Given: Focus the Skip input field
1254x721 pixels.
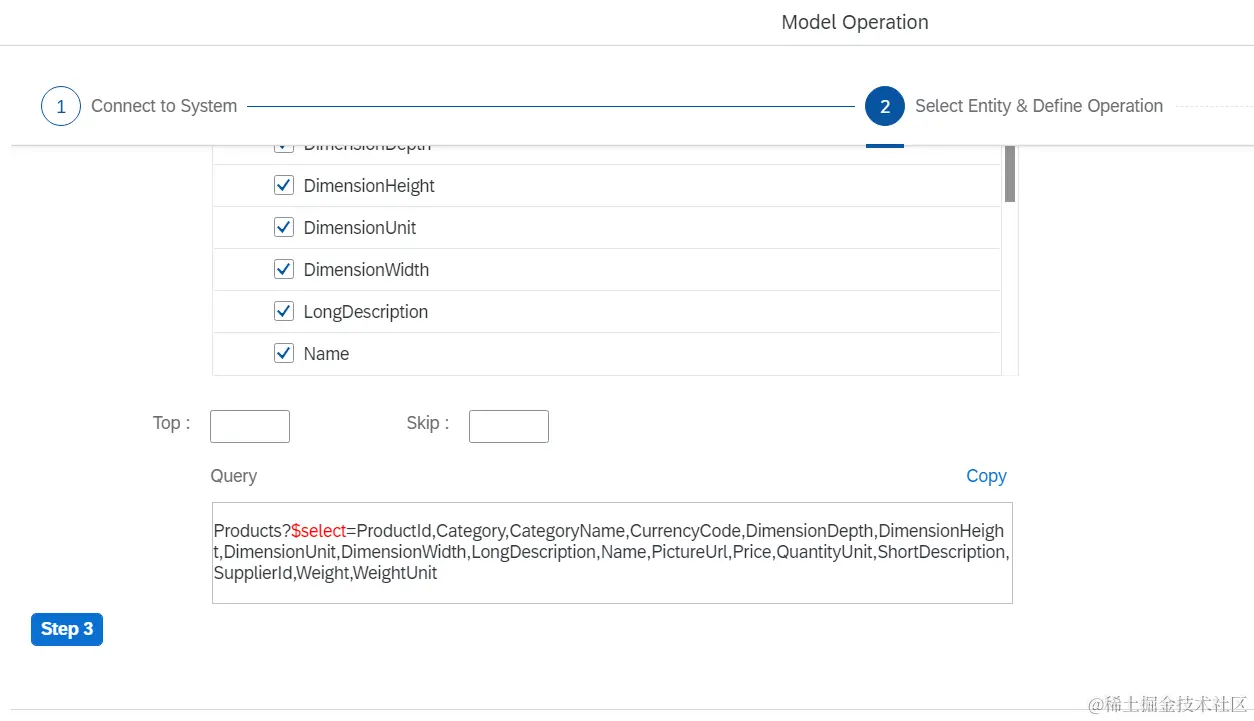Looking at the screenshot, I should pos(509,426).
